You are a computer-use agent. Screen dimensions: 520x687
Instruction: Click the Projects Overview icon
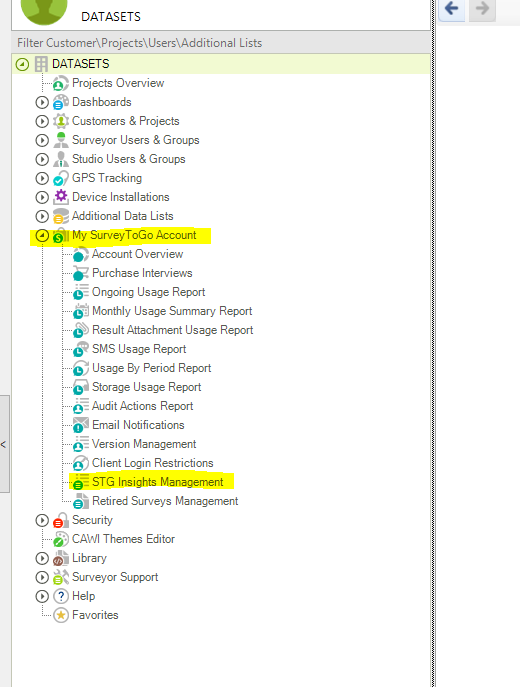click(x=60, y=83)
